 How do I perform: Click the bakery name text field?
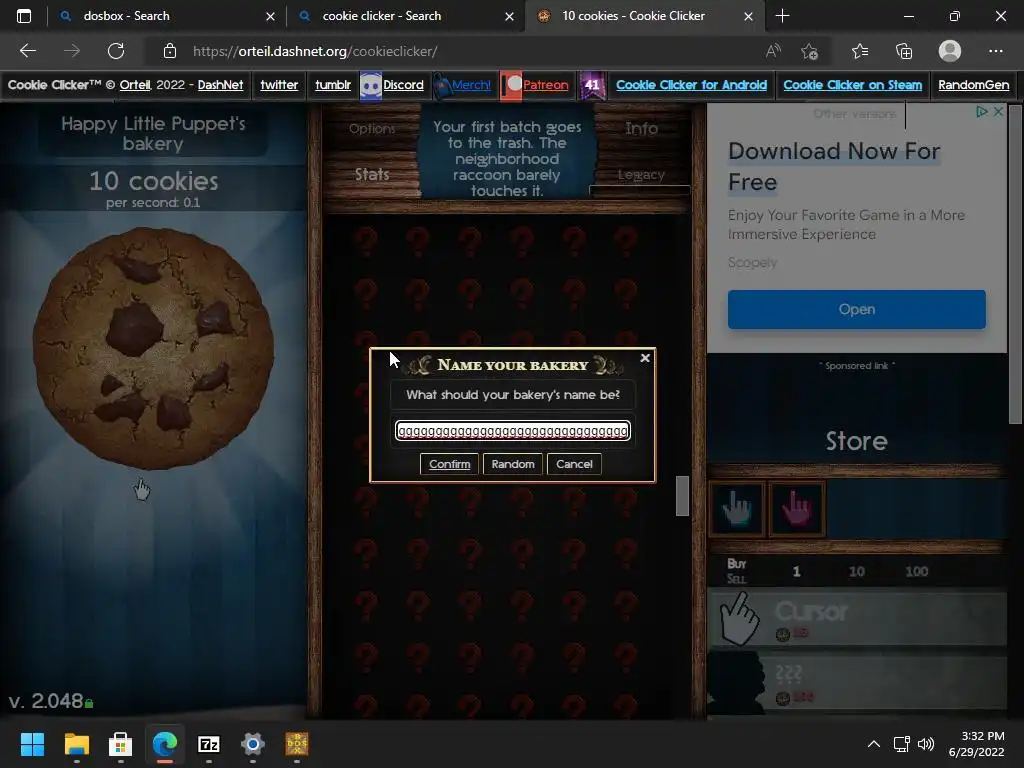(x=513, y=431)
